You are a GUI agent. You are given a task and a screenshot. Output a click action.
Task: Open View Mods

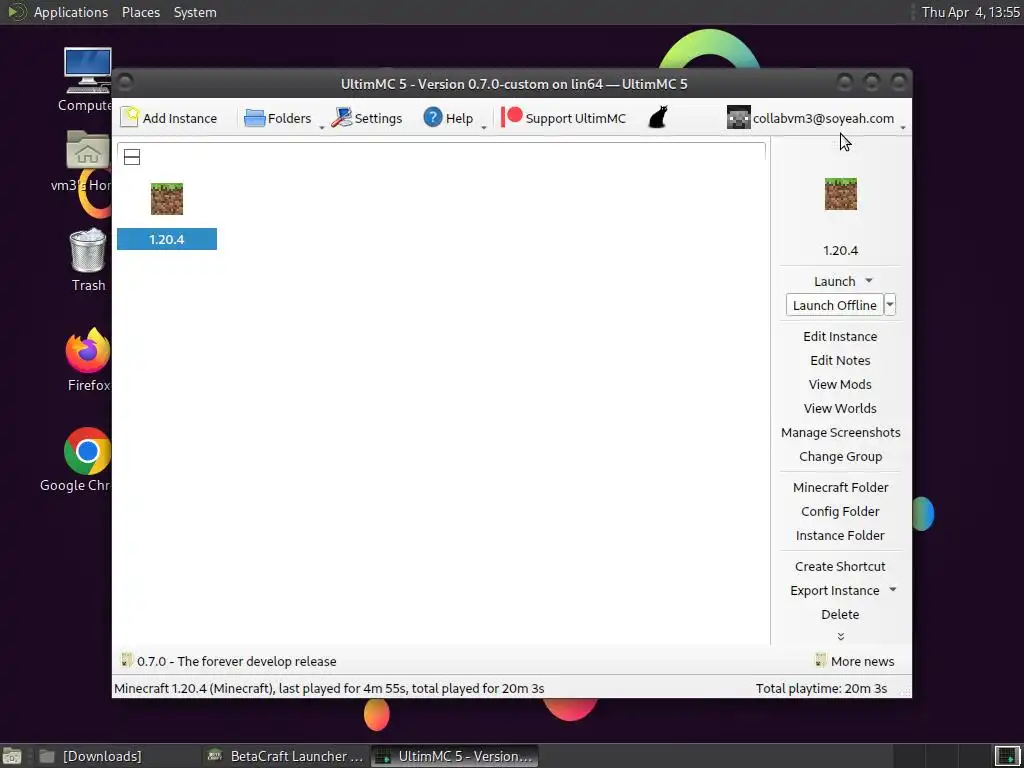click(840, 385)
